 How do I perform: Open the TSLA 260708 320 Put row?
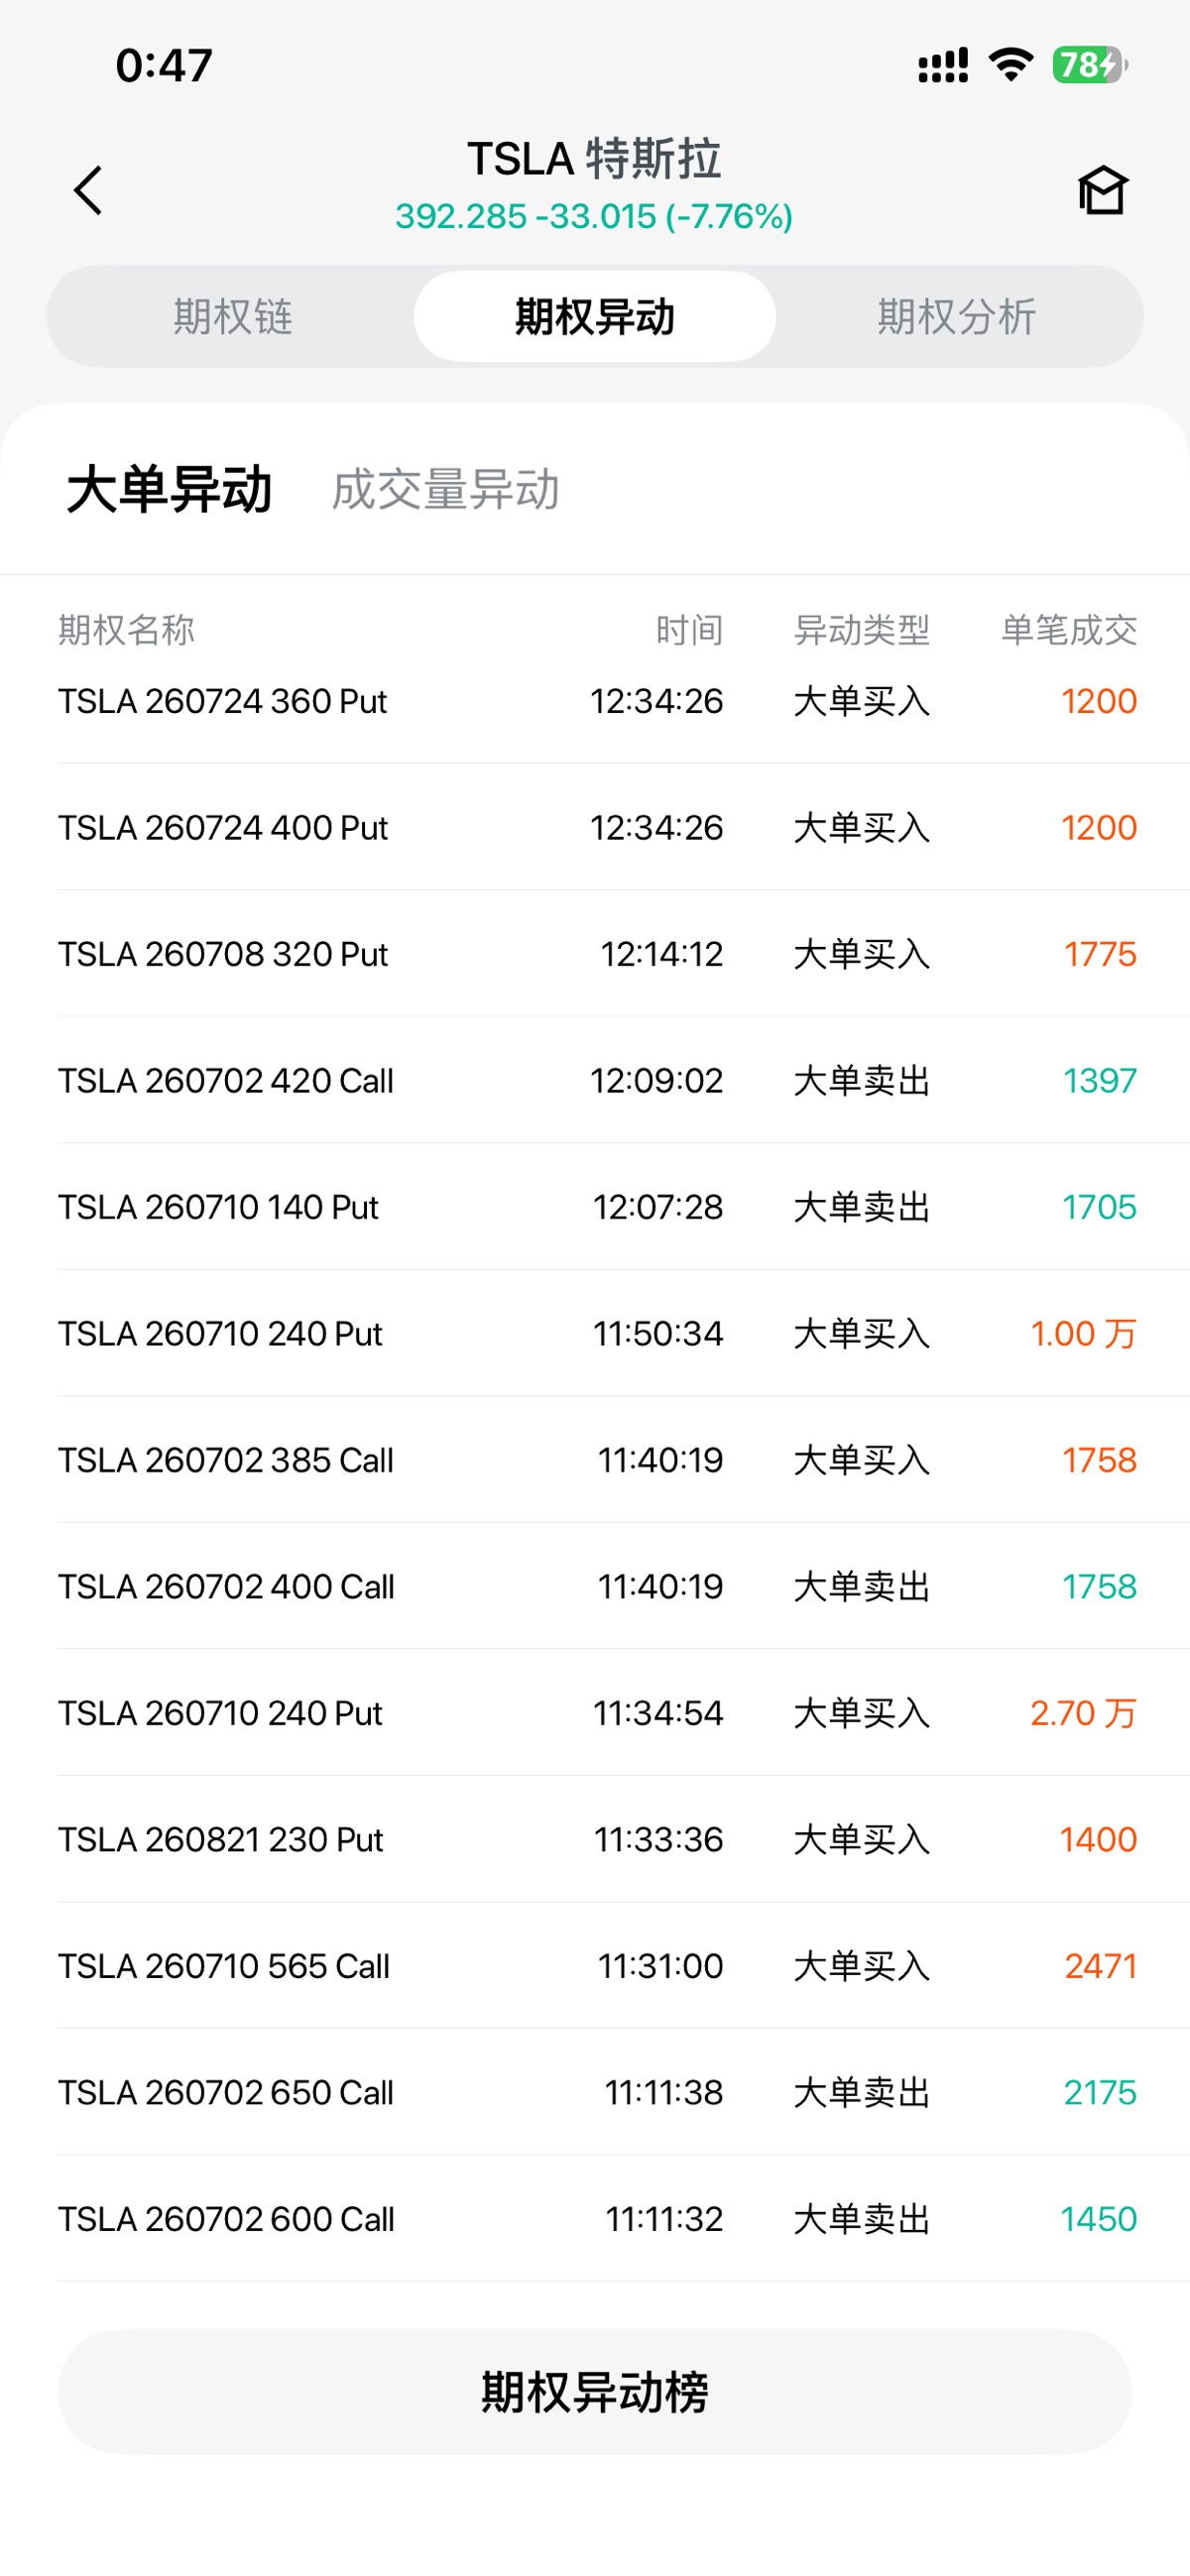coord(597,954)
